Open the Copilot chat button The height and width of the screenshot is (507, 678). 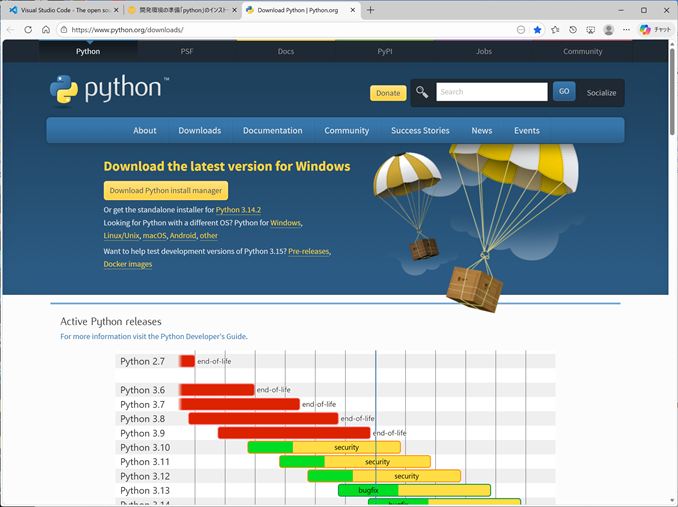click(656, 30)
